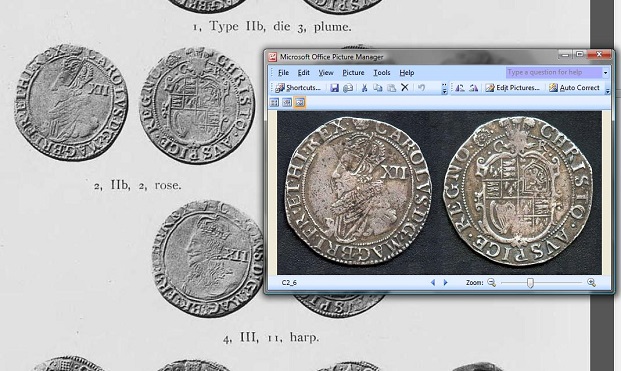The width and height of the screenshot is (621, 371).
Task: Click the C2_6 file name in status bar
Action: [289, 283]
